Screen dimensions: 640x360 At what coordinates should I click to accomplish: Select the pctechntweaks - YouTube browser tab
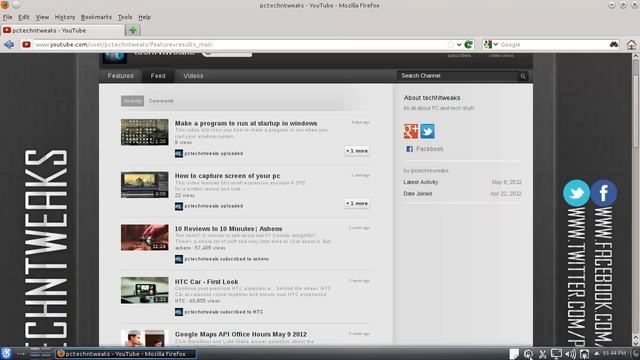point(63,30)
